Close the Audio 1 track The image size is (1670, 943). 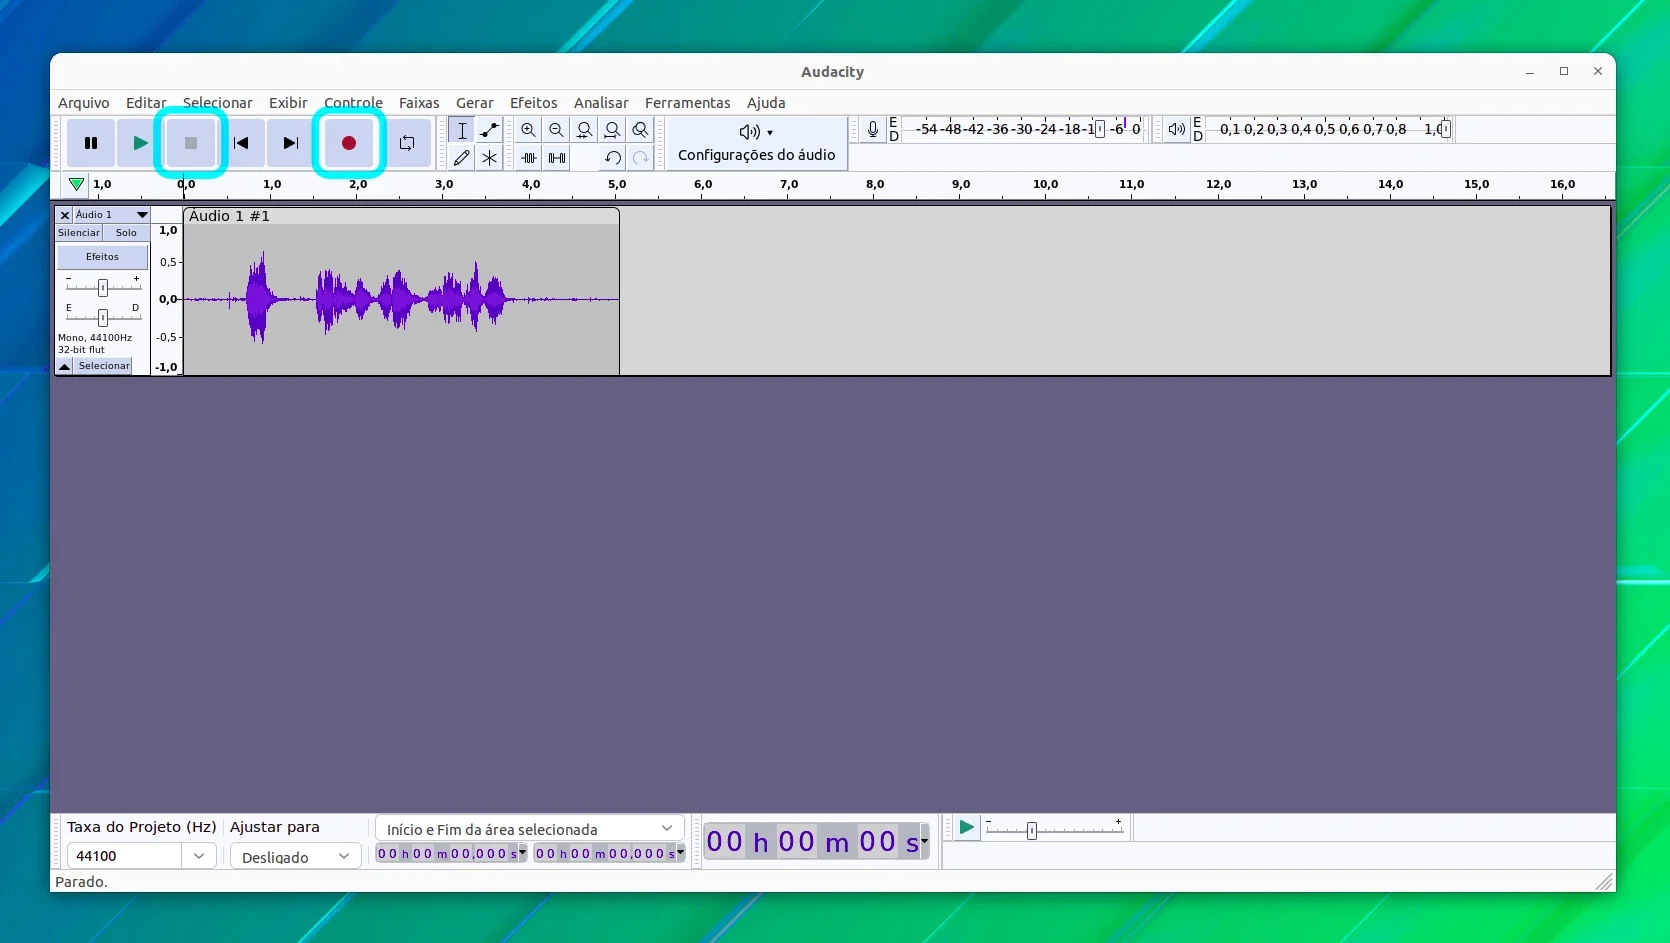(x=65, y=215)
